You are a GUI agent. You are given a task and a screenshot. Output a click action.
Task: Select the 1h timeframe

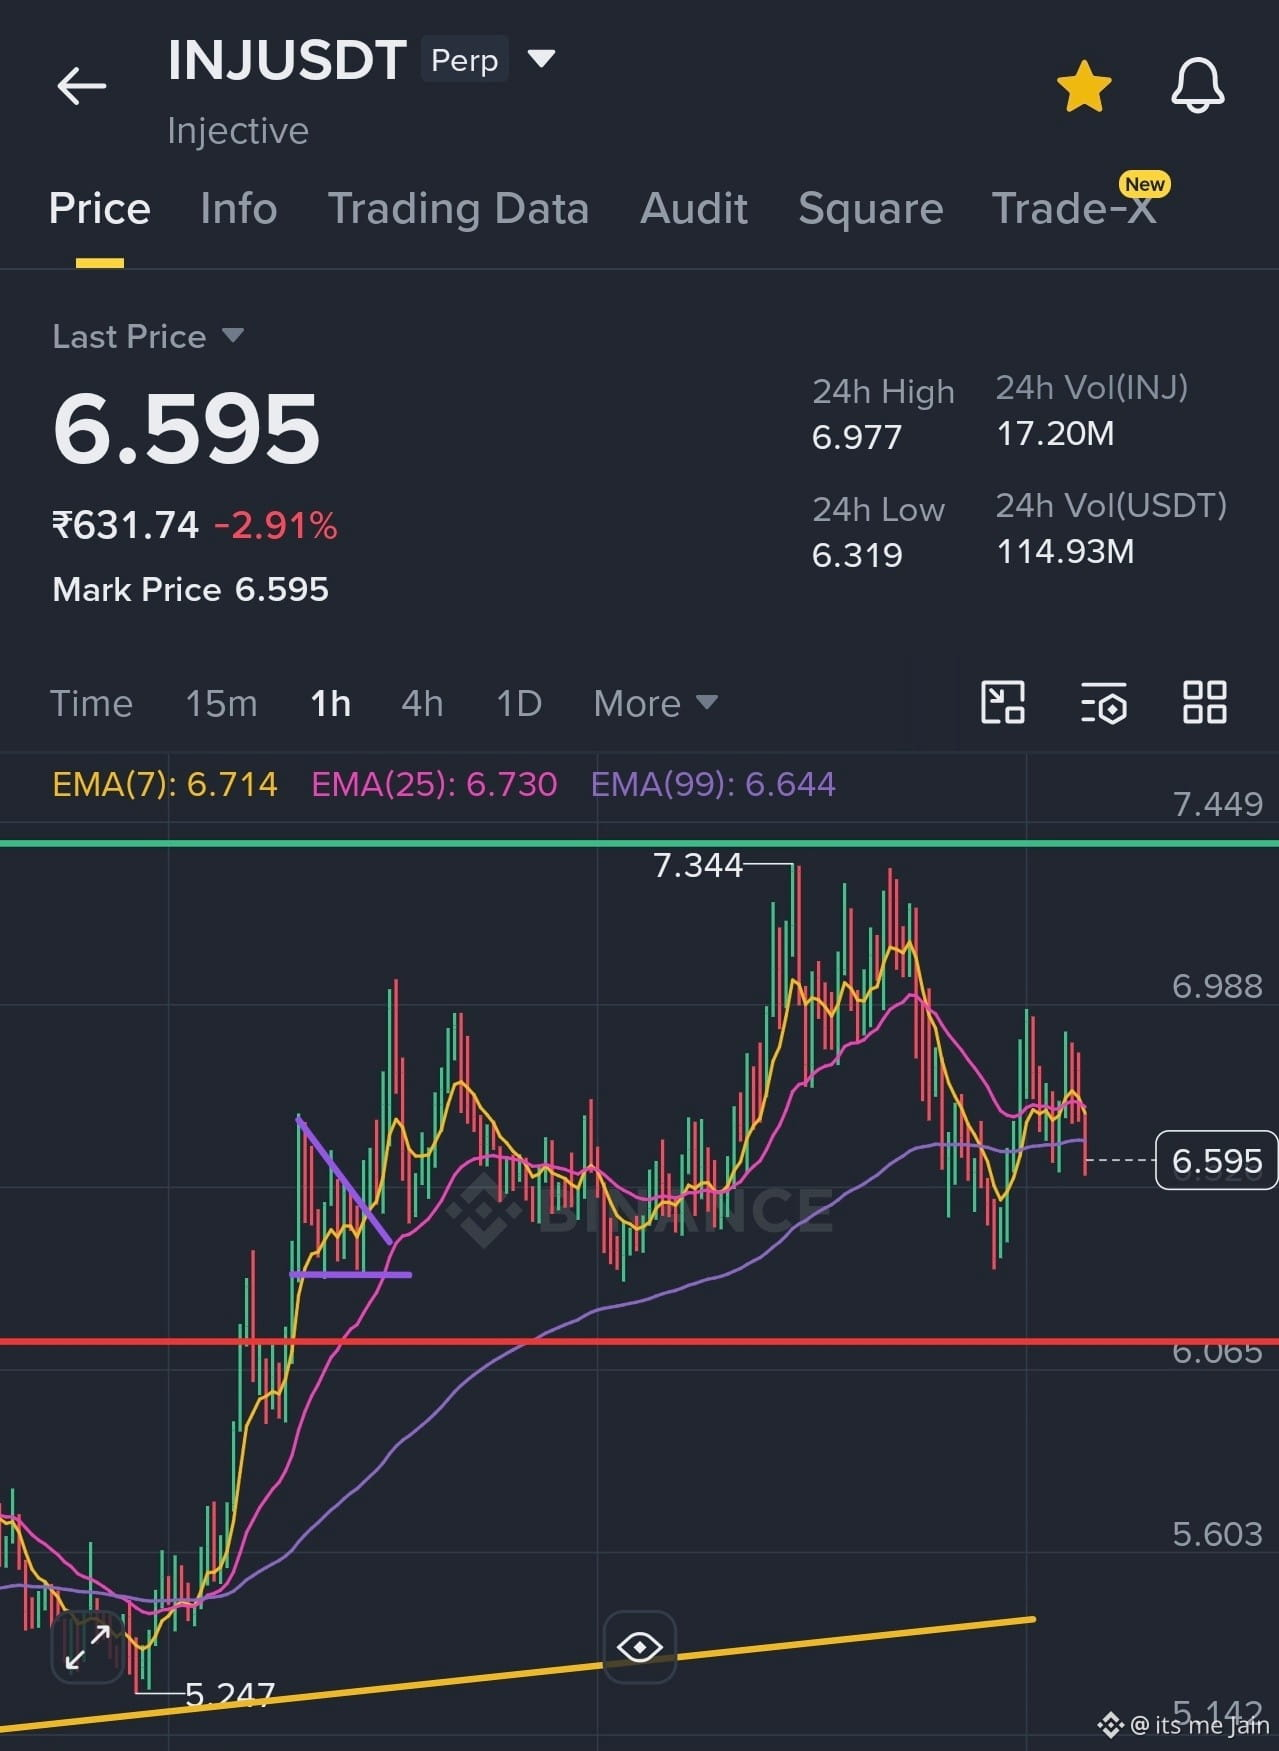click(330, 704)
